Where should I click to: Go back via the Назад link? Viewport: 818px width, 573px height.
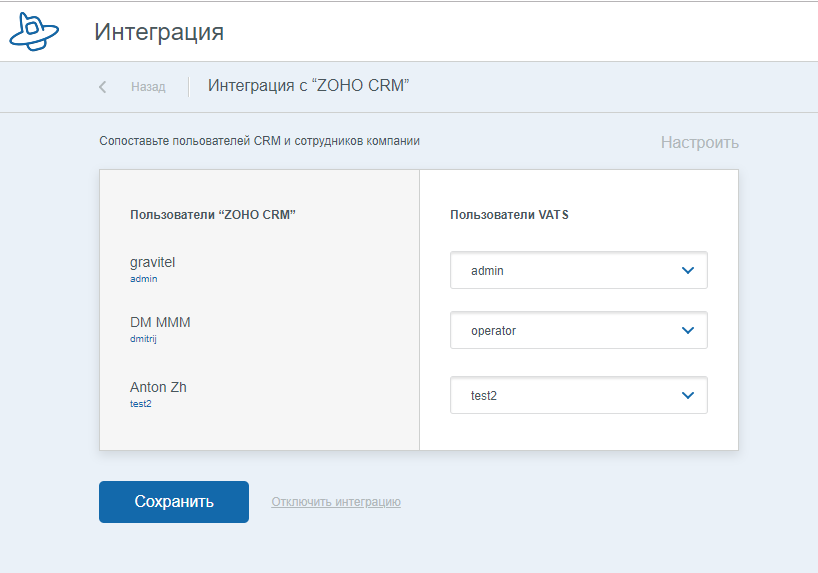[x=148, y=87]
